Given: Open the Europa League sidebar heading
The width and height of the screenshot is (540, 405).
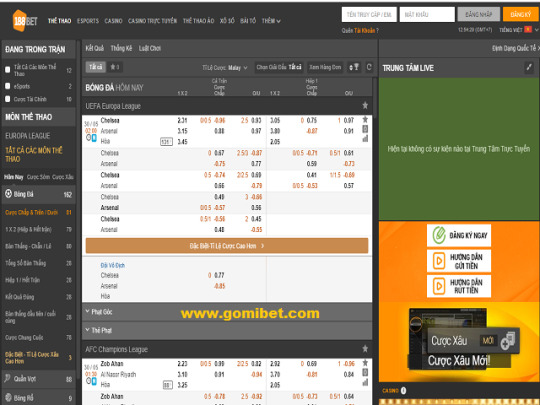Looking at the screenshot, I should tap(28, 136).
